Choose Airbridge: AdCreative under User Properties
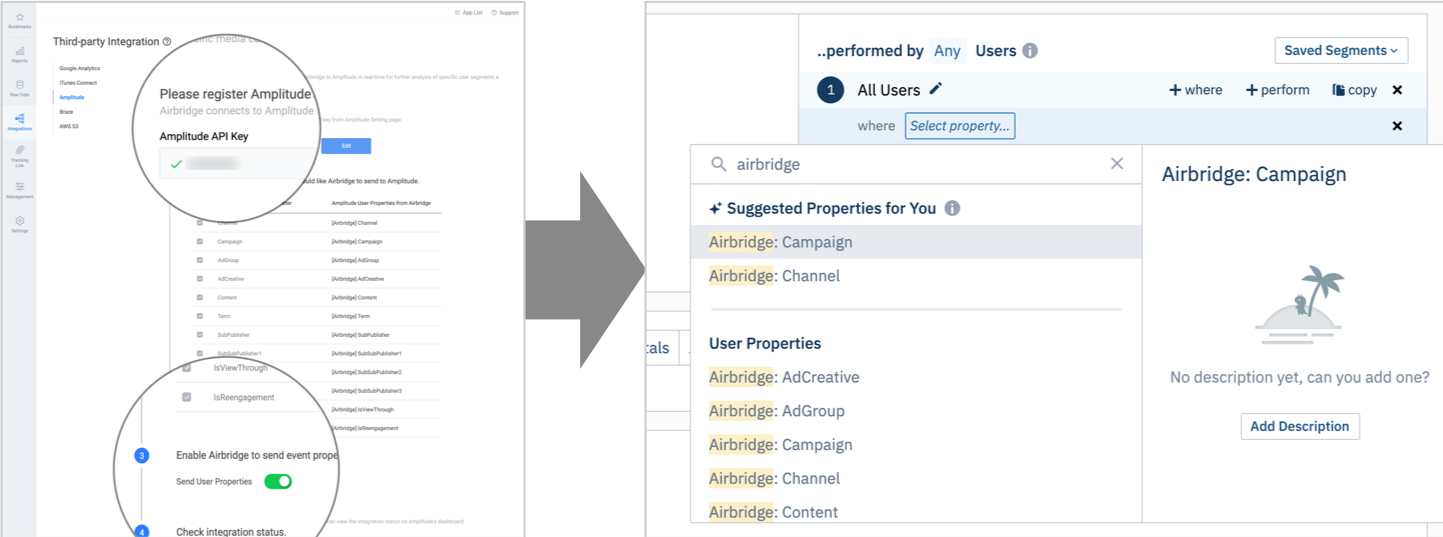This screenshot has height=537, width=1443. coord(784,377)
